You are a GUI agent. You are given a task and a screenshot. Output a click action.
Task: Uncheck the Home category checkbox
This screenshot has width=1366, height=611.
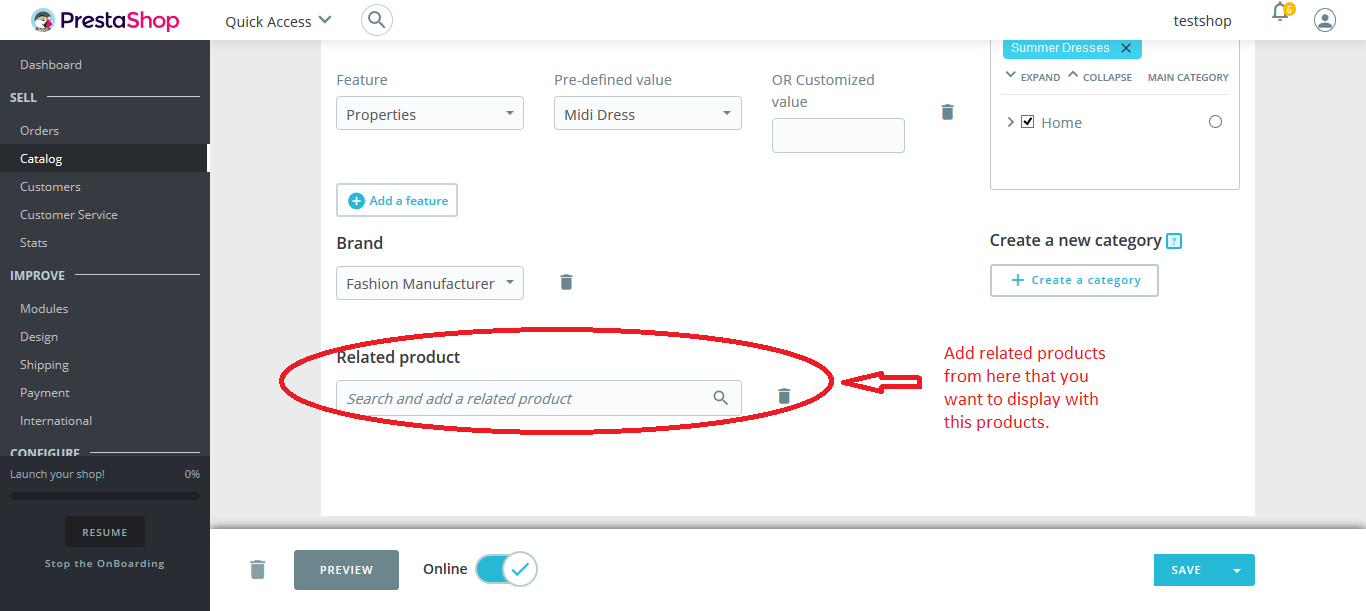[1027, 122]
